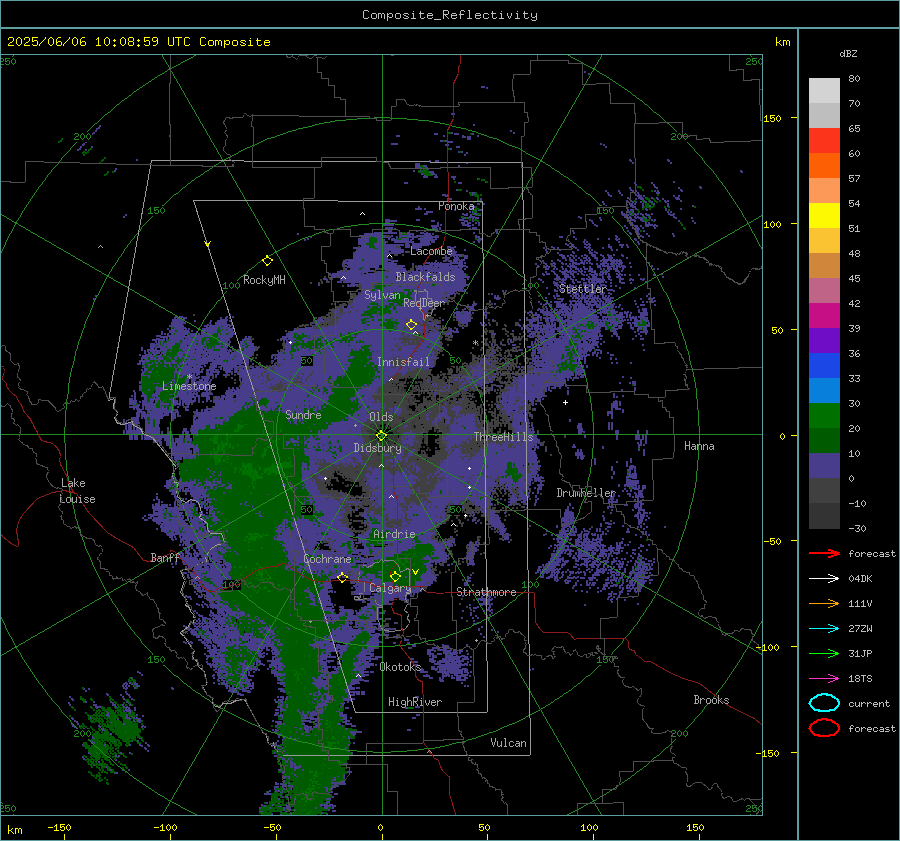Select the cyan current ellipse icon
This screenshot has height=841, width=900.
[824, 703]
